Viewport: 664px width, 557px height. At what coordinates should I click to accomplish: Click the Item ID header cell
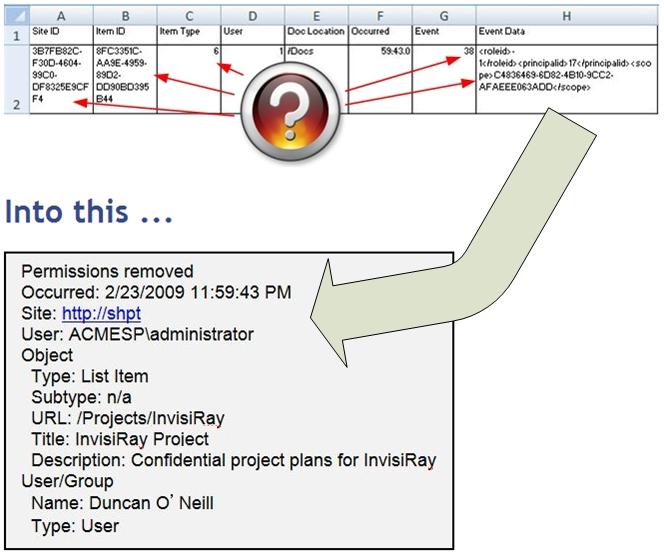(125, 33)
